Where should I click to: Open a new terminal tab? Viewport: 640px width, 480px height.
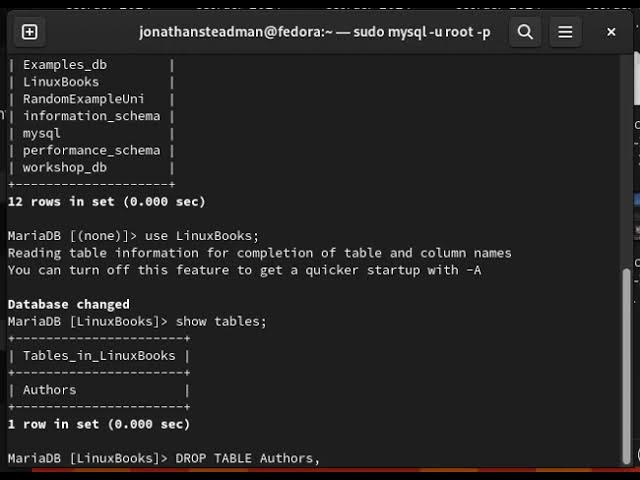pyautogui.click(x=29, y=32)
